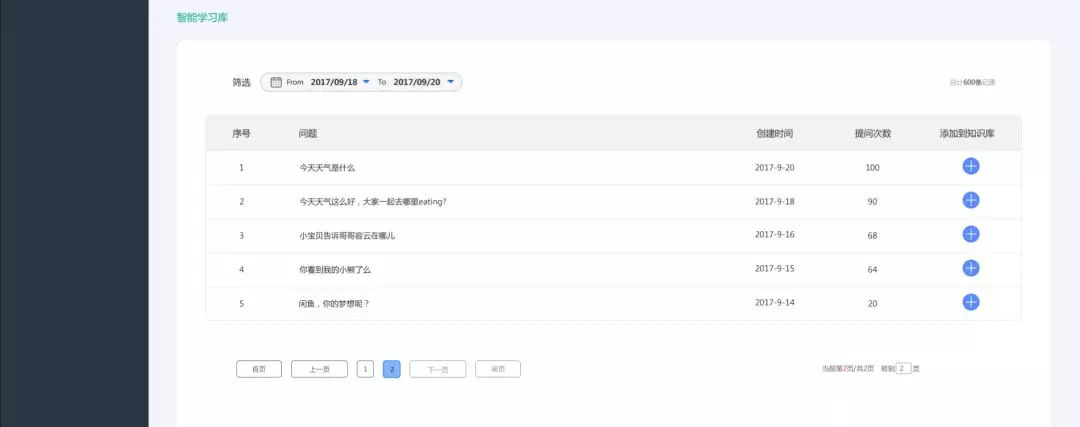The image size is (1080, 427).
Task: Click the last page button (尾页)
Action: tap(498, 369)
